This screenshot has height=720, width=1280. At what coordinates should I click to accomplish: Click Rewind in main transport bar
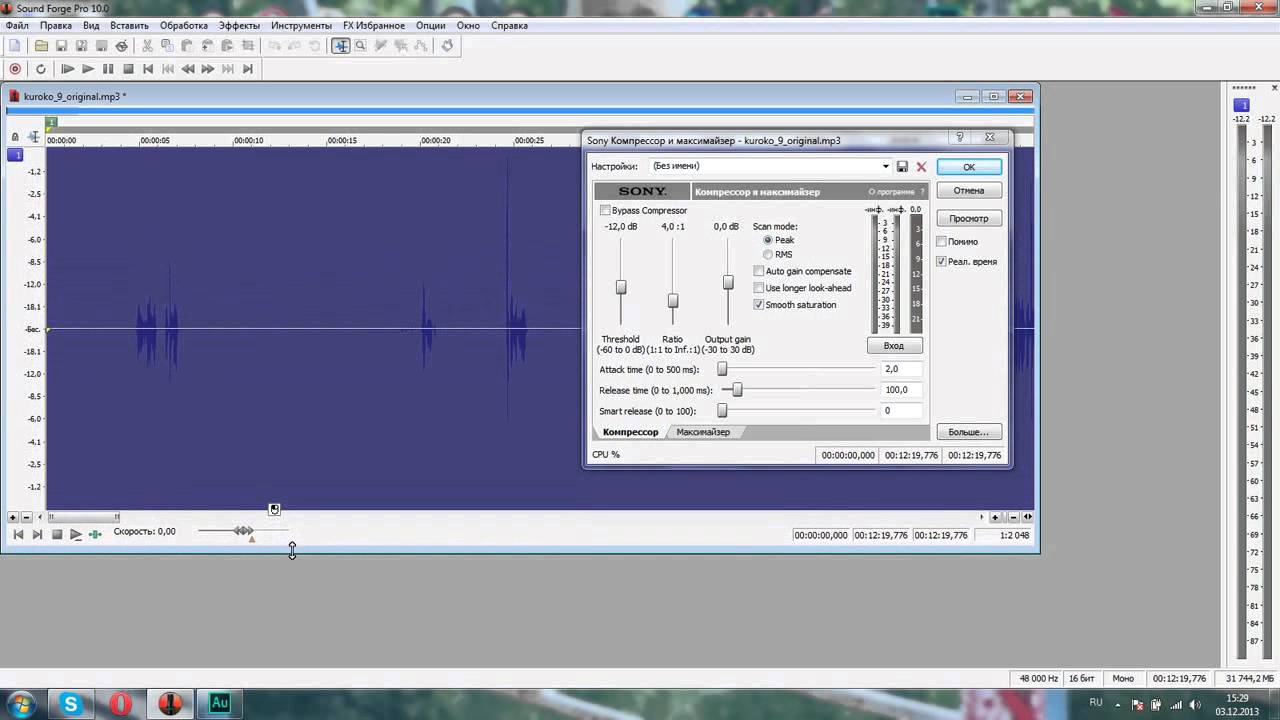tap(187, 69)
